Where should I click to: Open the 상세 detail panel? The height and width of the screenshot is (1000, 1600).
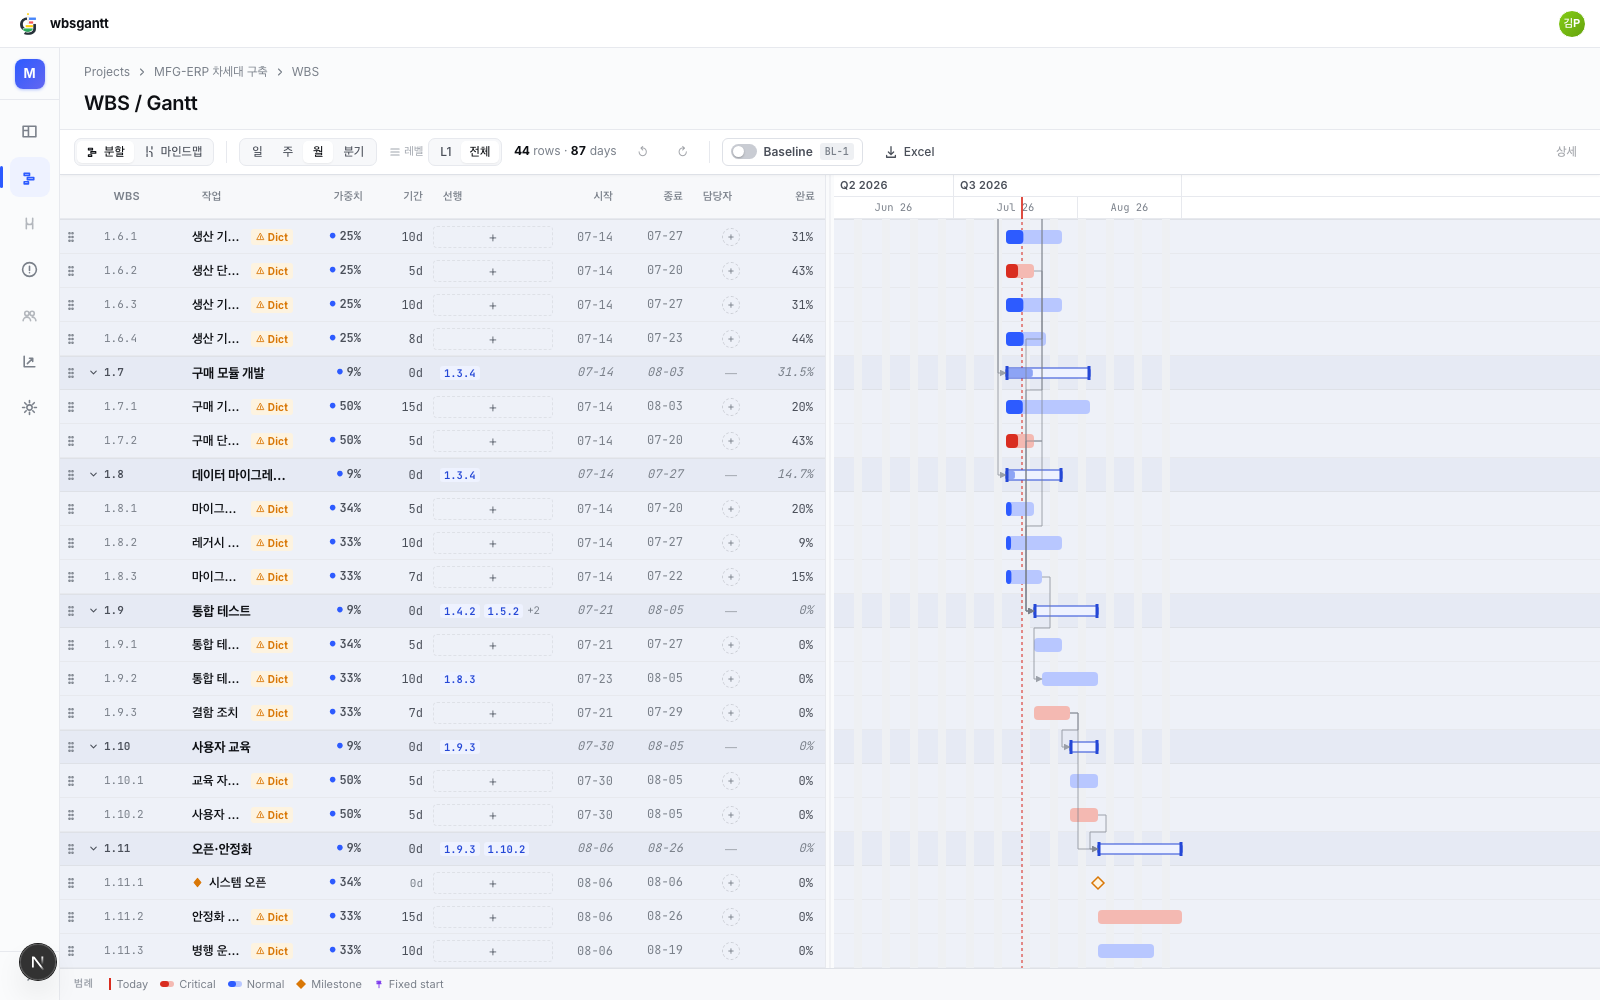coord(1566,152)
